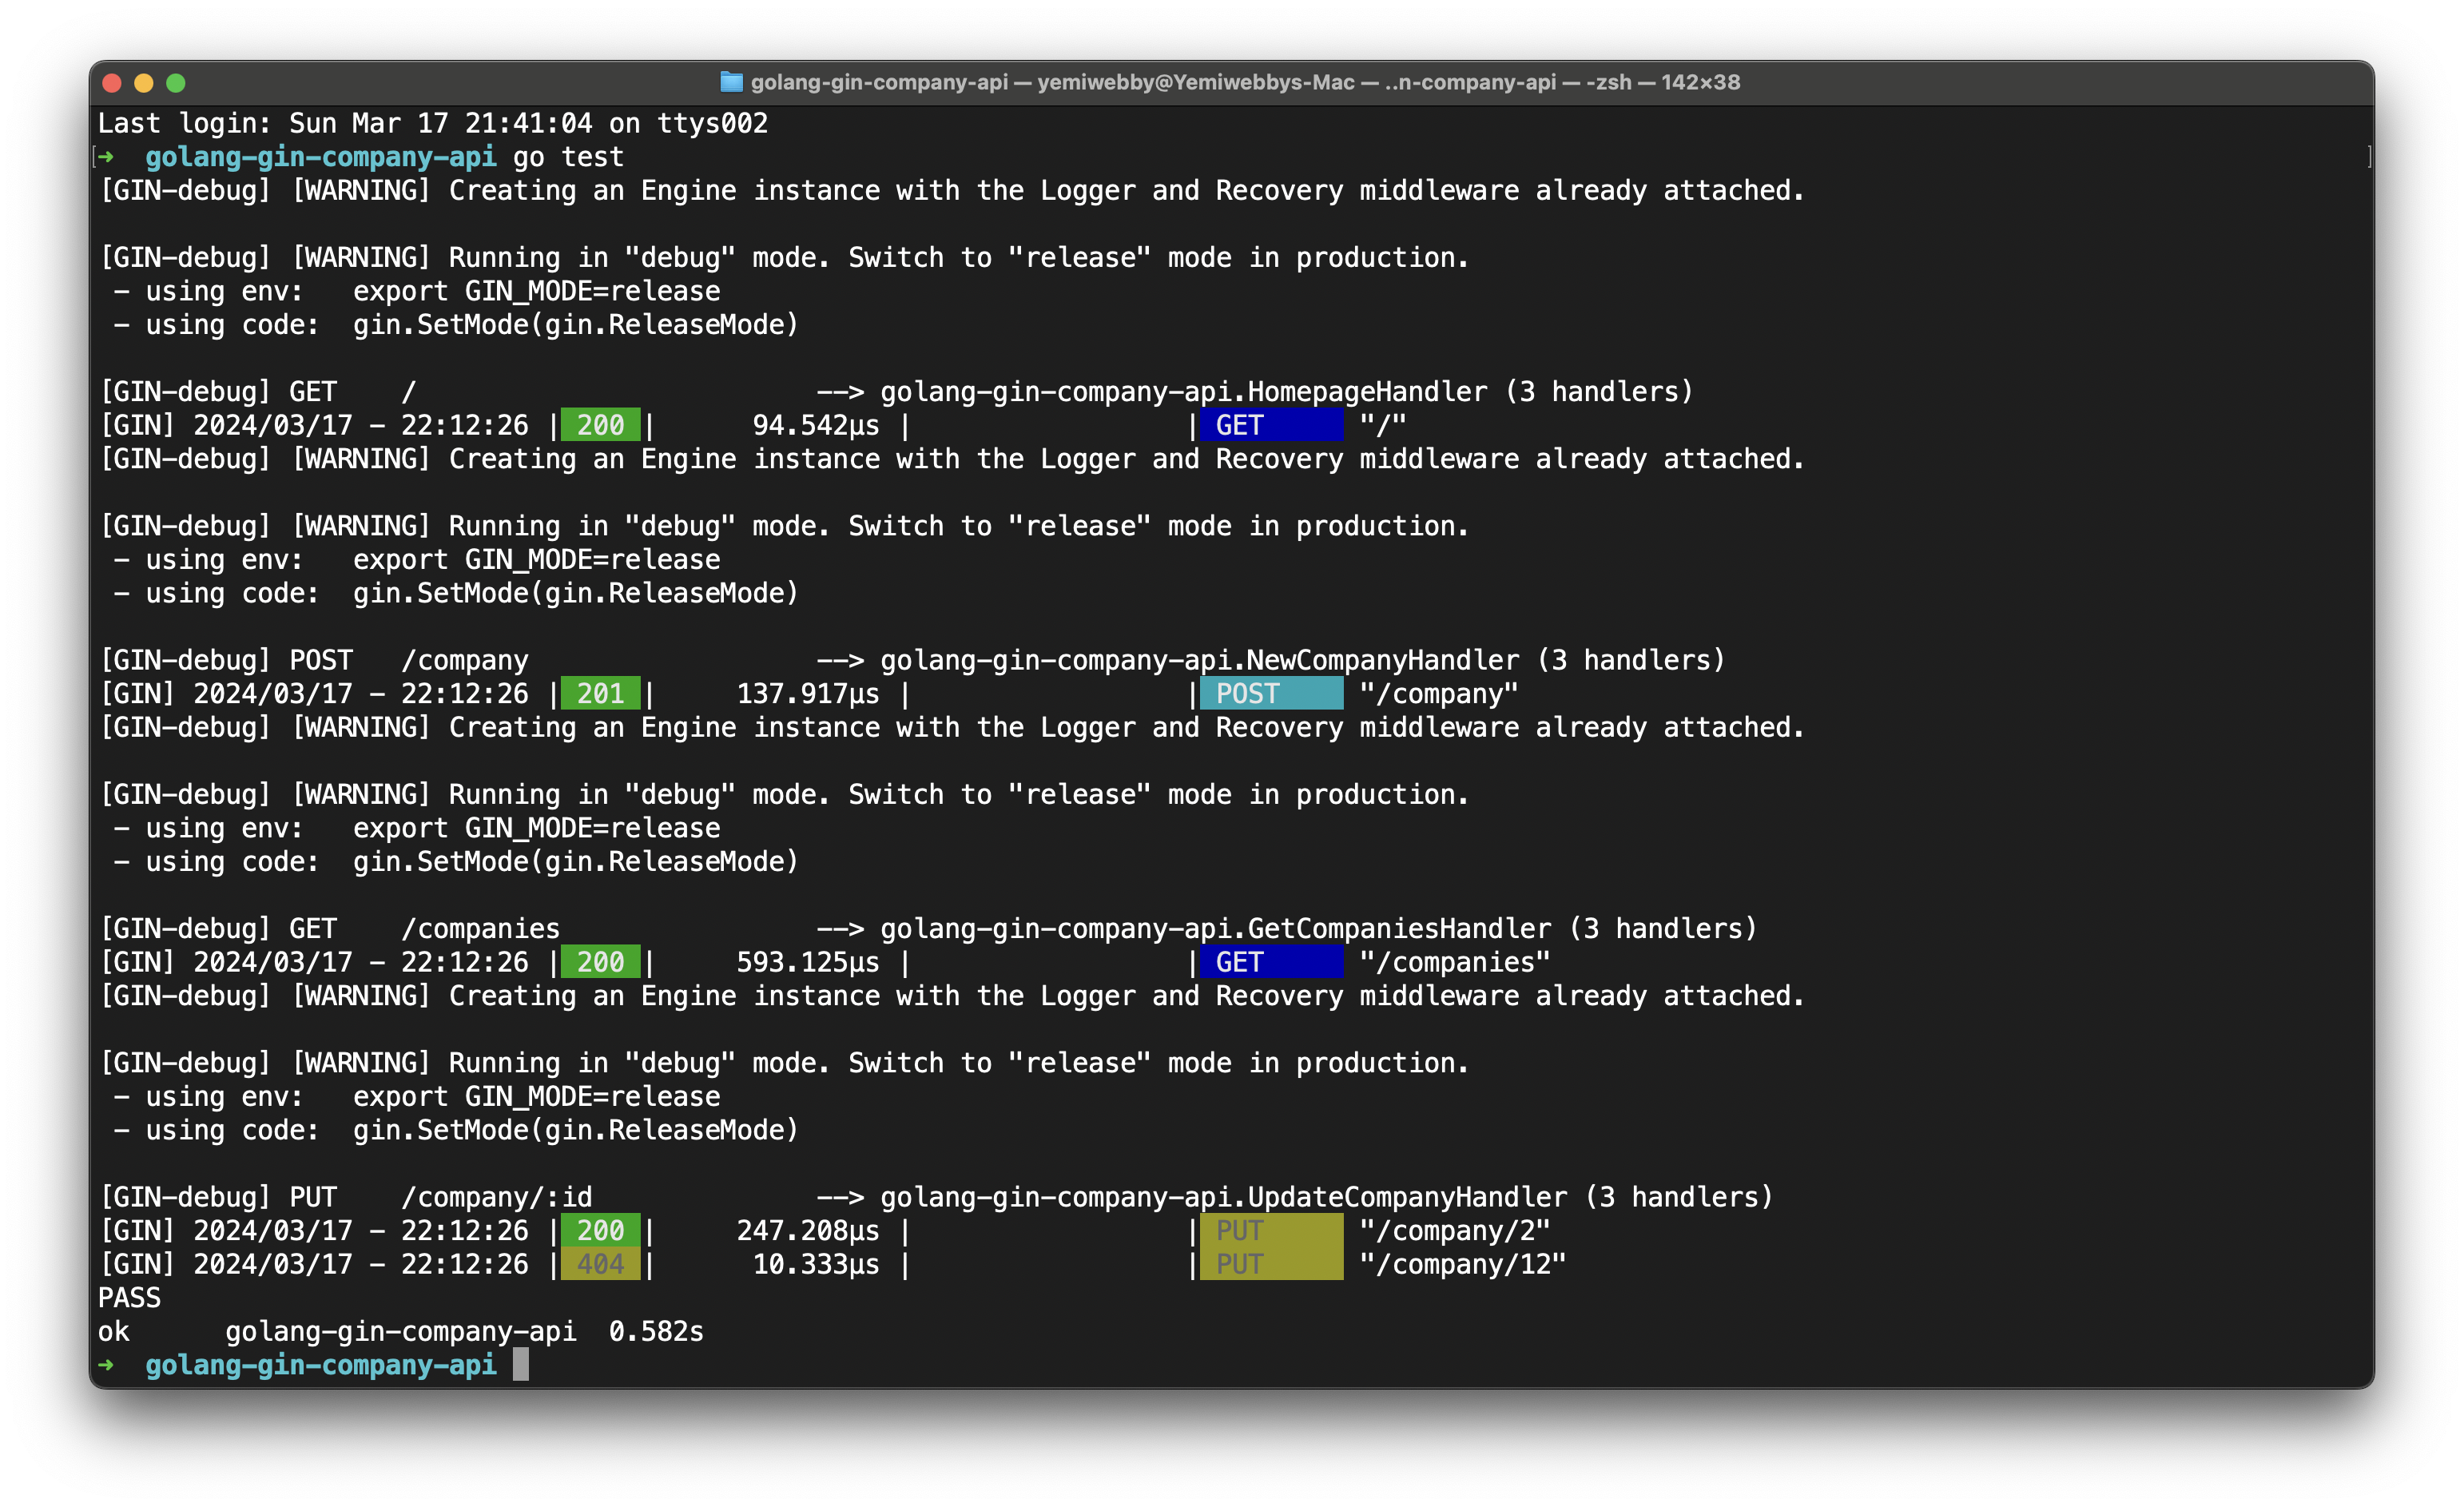Click the green 201 status badge
Viewport: 2464px width, 1507px height.
tap(599, 692)
